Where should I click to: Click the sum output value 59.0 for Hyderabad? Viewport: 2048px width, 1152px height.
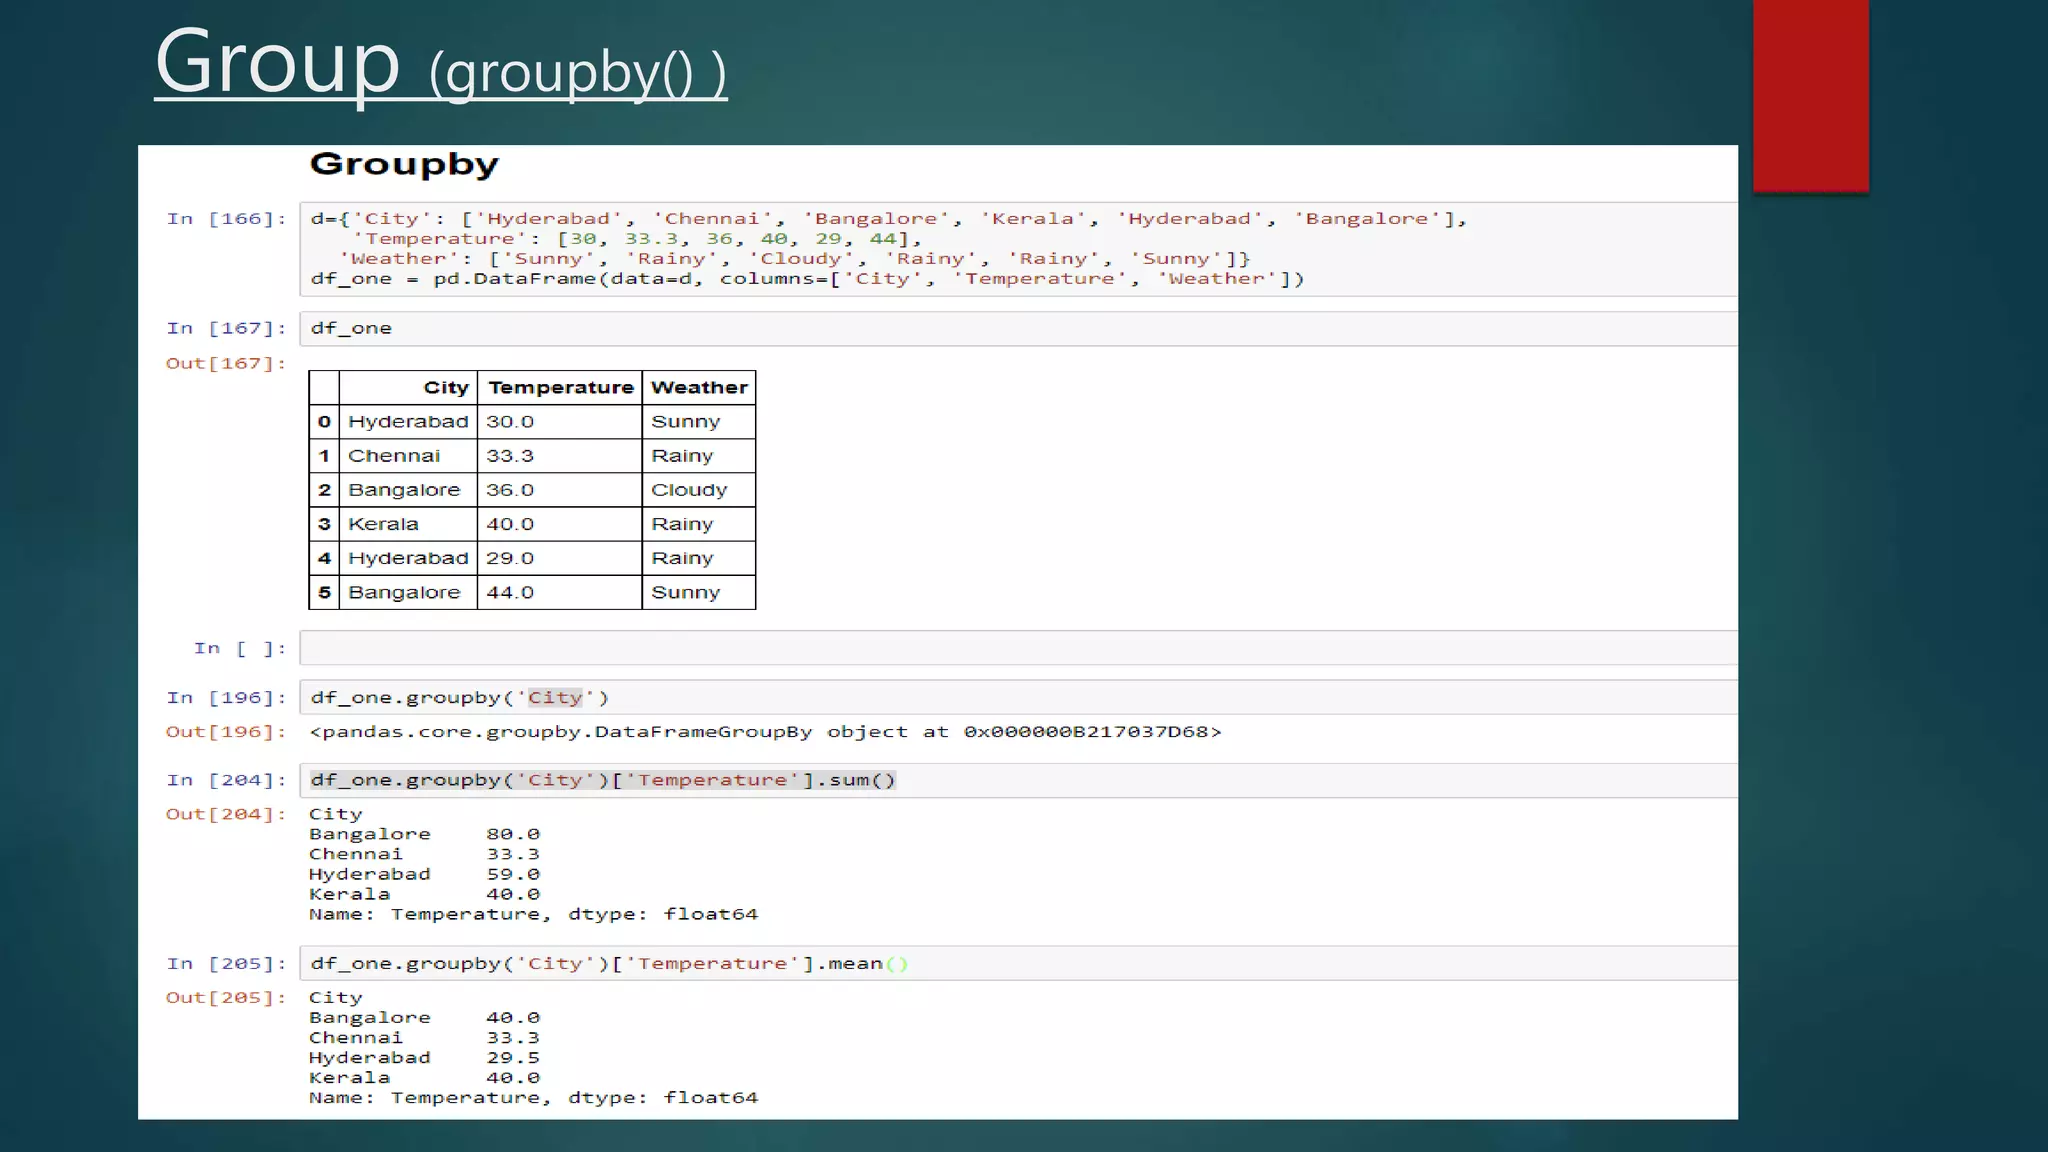[x=513, y=874]
